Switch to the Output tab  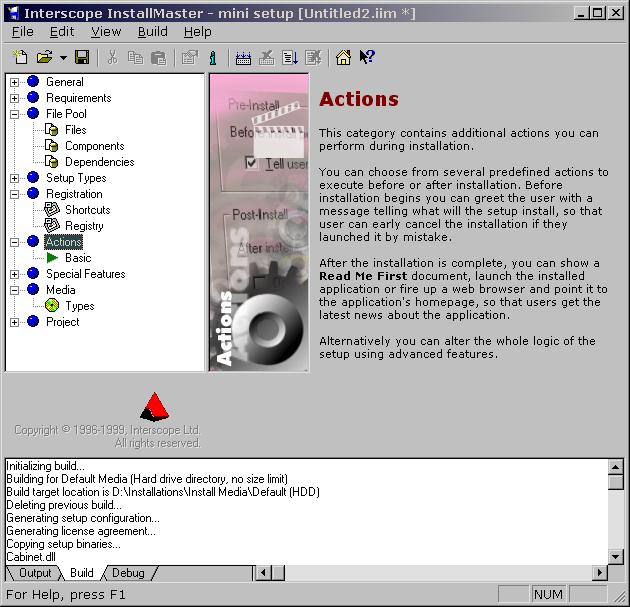[x=35, y=573]
